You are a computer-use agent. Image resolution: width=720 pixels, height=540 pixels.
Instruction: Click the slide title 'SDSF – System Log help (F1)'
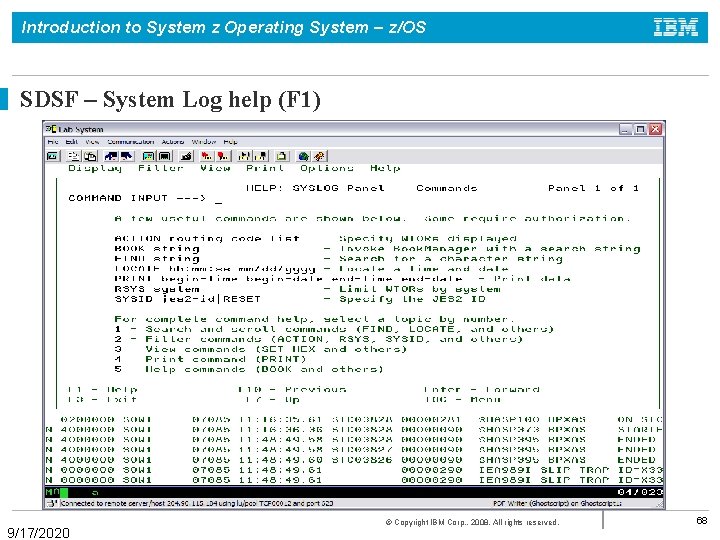170,99
